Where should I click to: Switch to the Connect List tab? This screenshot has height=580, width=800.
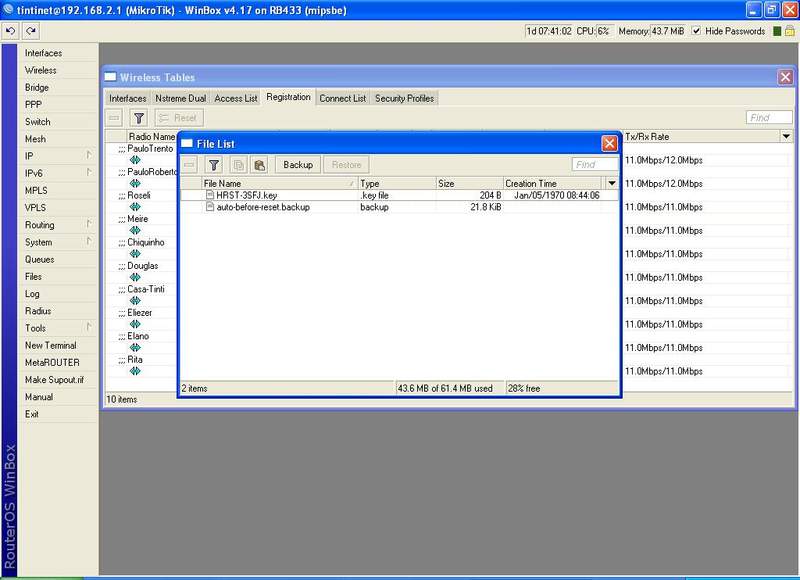pyautogui.click(x=342, y=98)
